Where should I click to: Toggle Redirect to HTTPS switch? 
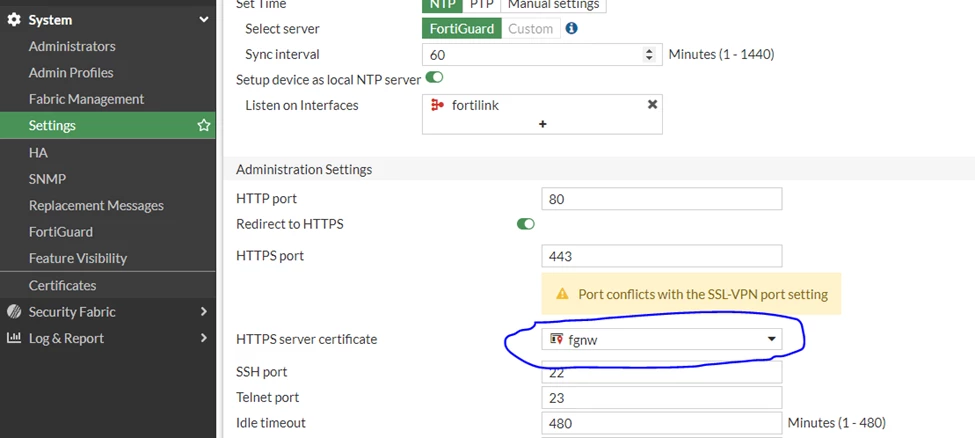pyautogui.click(x=525, y=224)
